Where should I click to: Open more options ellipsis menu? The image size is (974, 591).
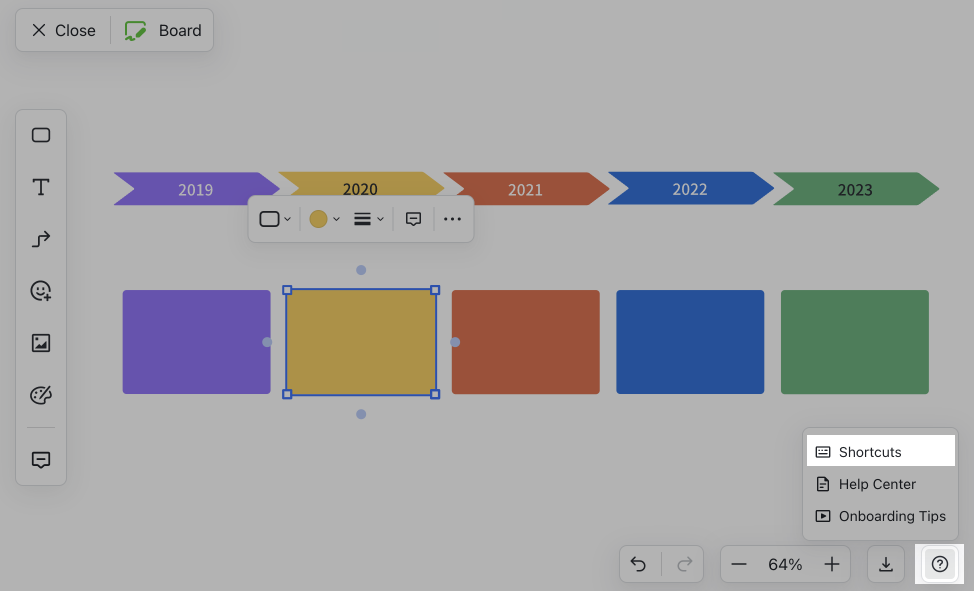(x=452, y=219)
